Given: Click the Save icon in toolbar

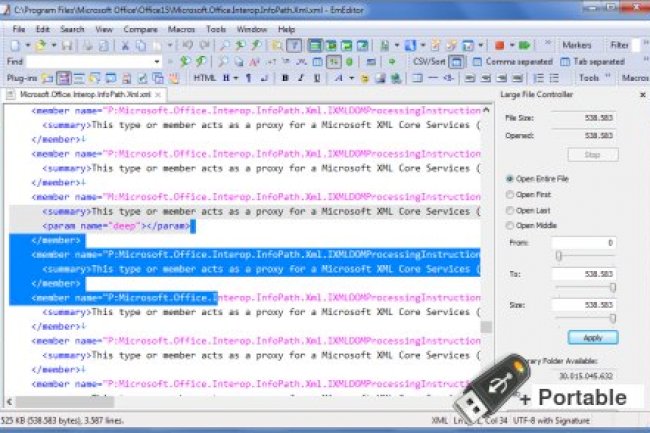Looking at the screenshot, I should 65,46.
